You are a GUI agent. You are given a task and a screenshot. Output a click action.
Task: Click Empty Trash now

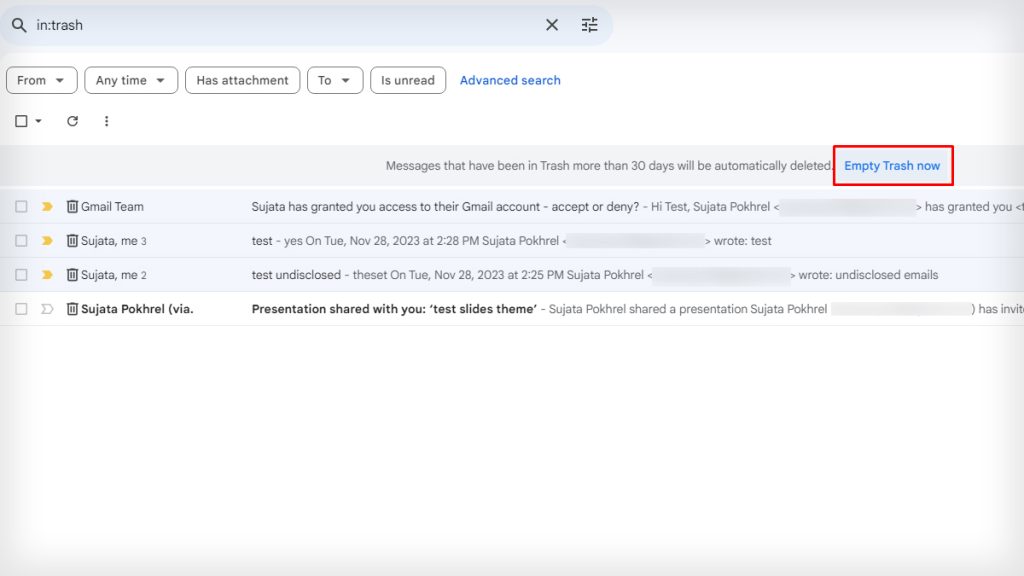pyautogui.click(x=893, y=165)
